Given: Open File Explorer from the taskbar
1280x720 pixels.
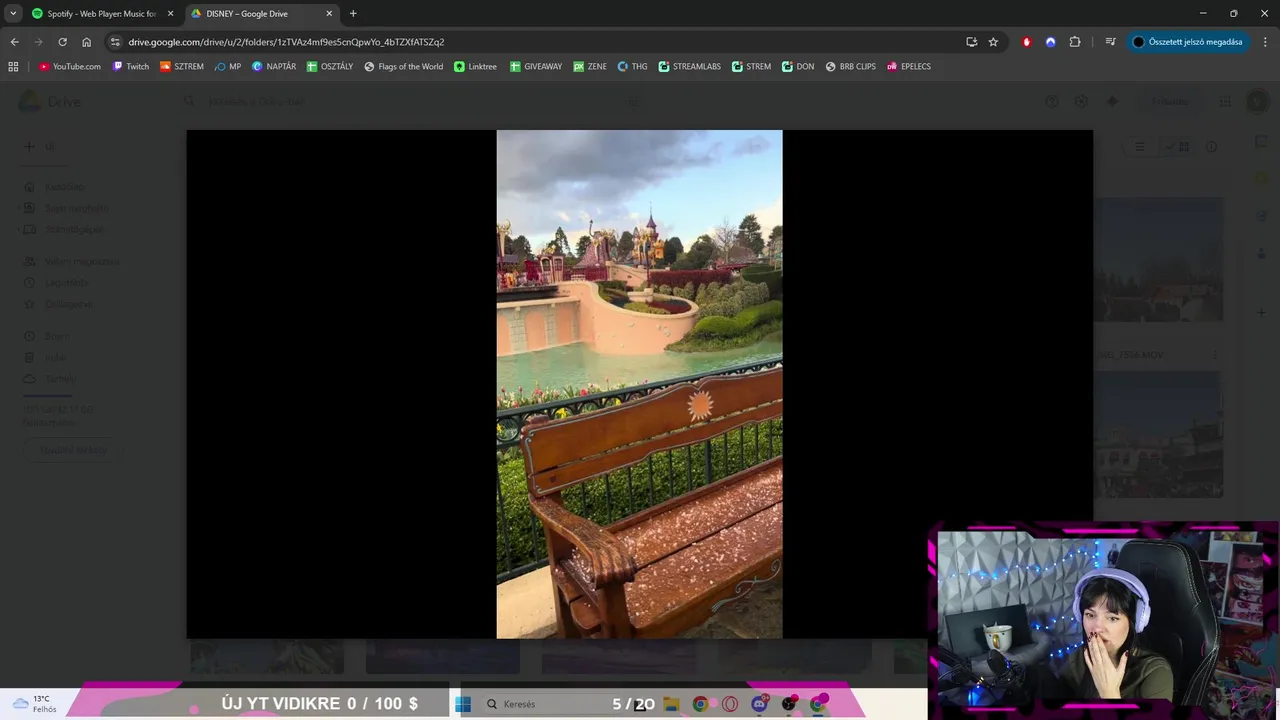Looking at the screenshot, I should click(671, 704).
